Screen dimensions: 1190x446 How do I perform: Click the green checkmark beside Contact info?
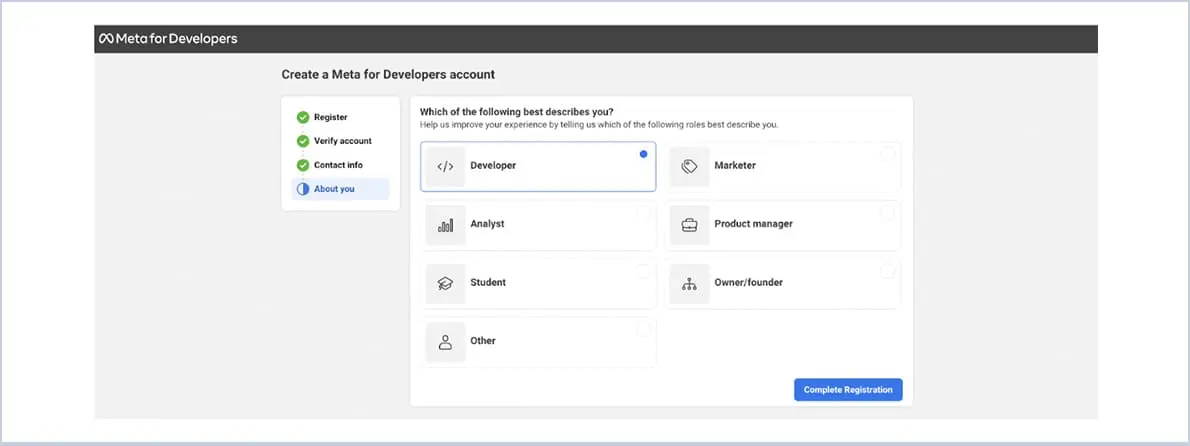(303, 165)
